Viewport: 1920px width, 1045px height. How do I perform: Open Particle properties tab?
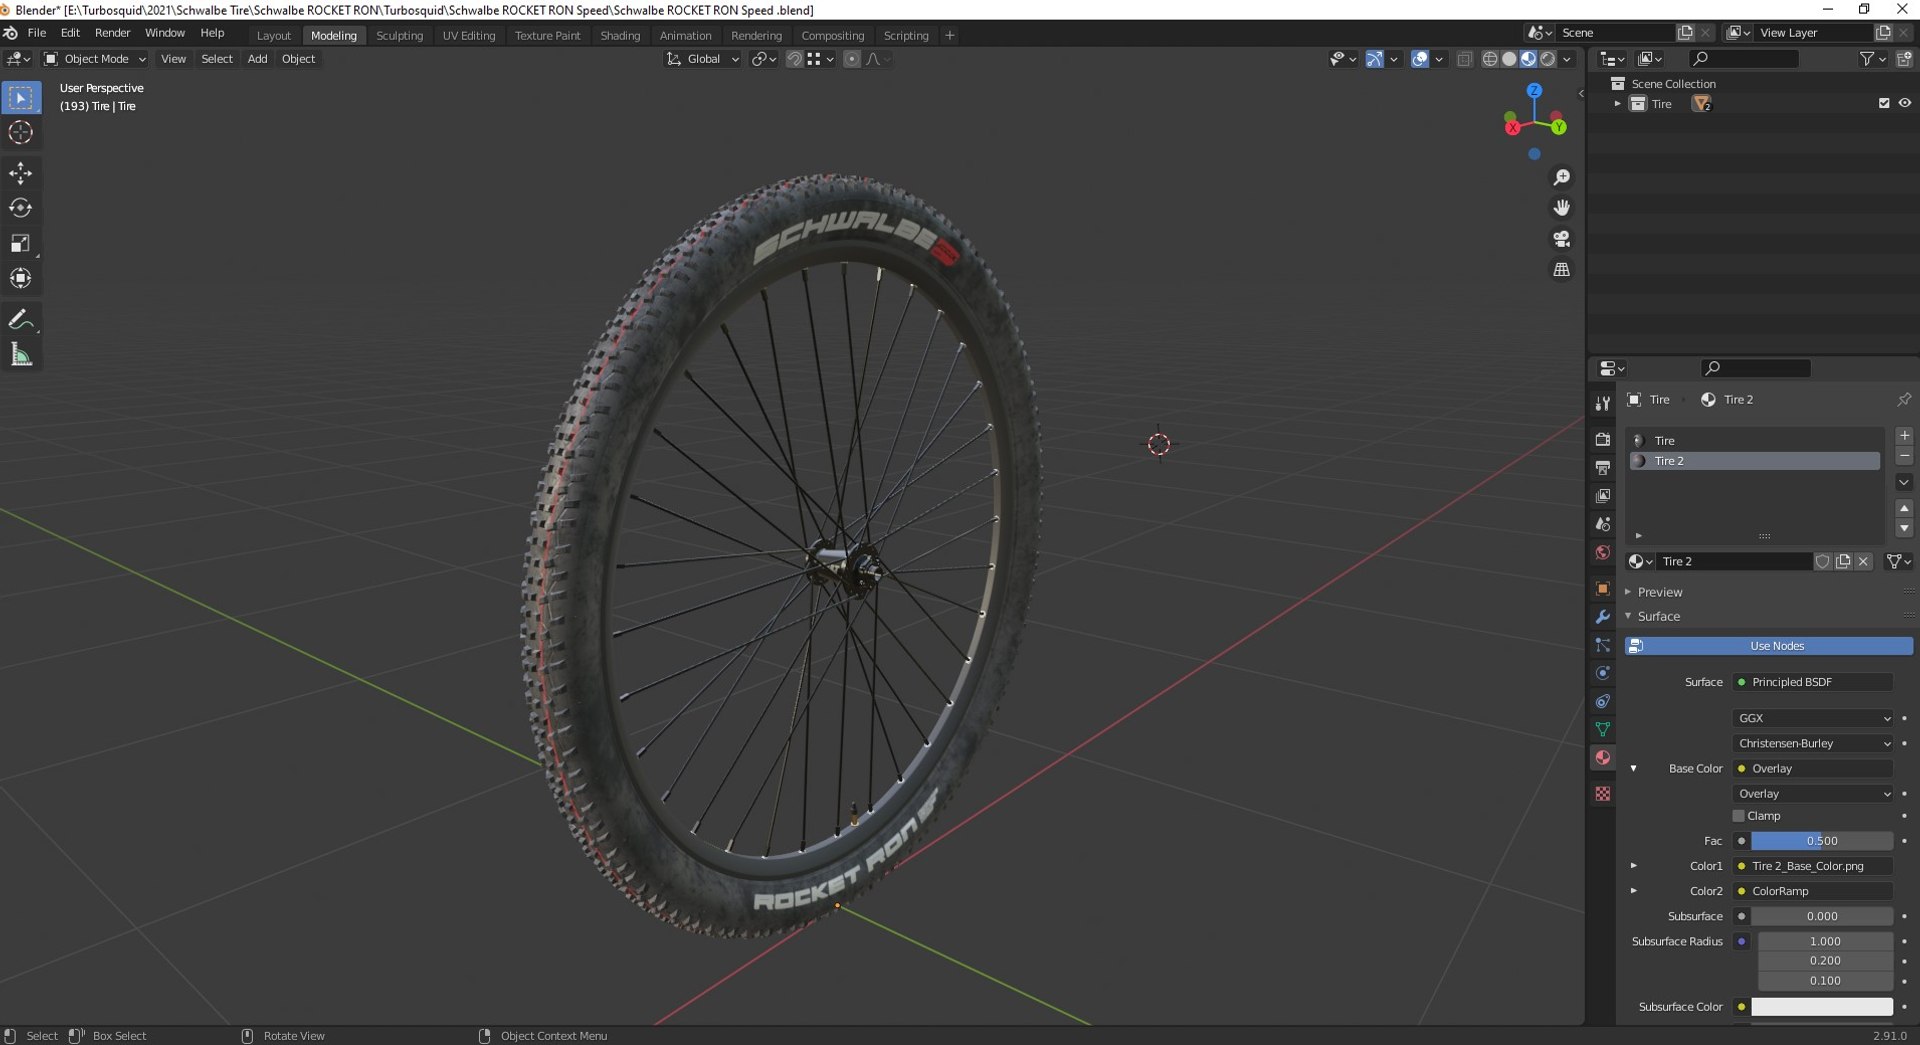tap(1603, 645)
